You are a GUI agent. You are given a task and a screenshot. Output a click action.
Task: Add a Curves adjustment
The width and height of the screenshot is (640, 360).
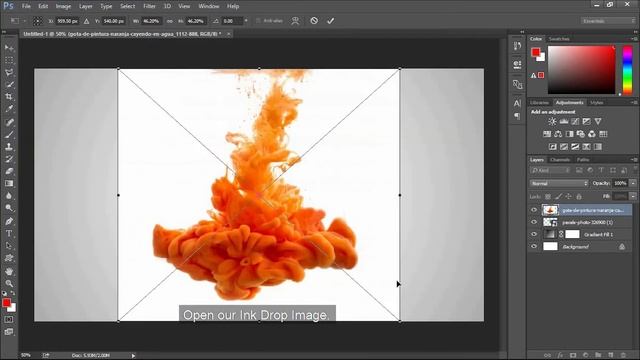(x=575, y=121)
